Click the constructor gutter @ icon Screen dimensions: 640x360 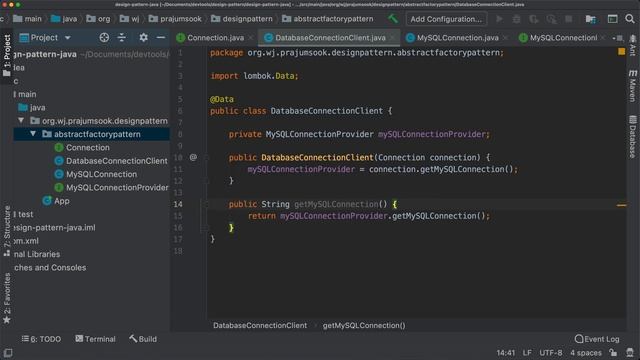click(193, 157)
